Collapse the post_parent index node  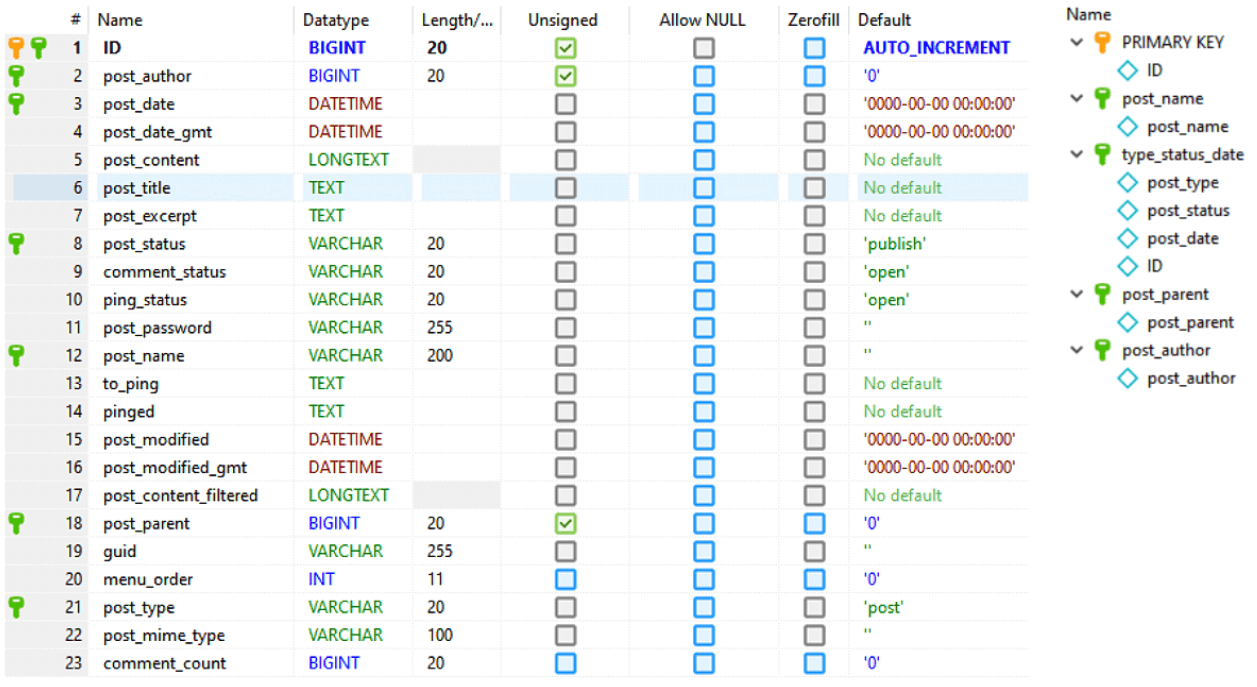point(1076,294)
